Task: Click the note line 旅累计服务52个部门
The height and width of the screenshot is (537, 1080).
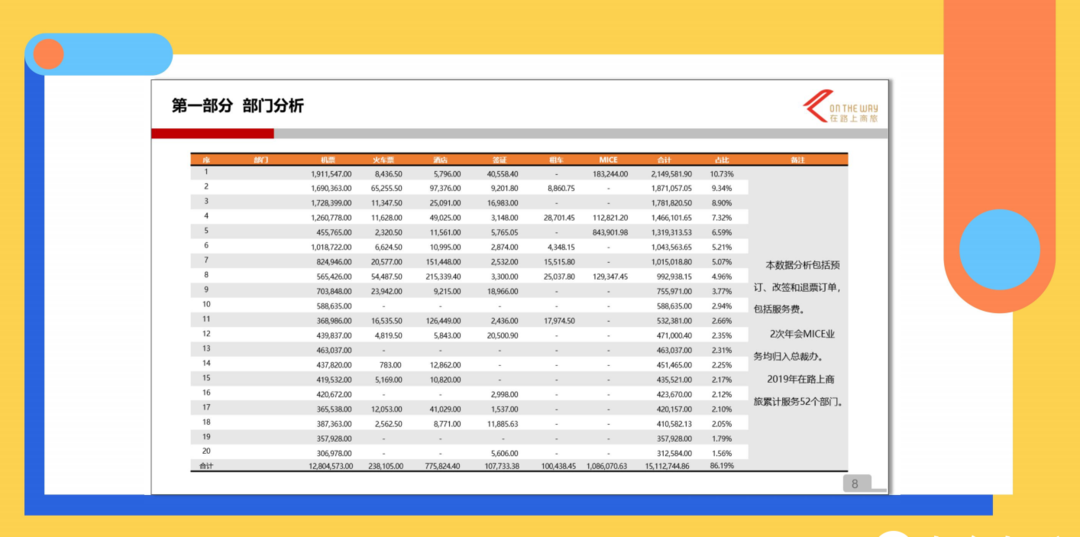Action: pos(799,401)
